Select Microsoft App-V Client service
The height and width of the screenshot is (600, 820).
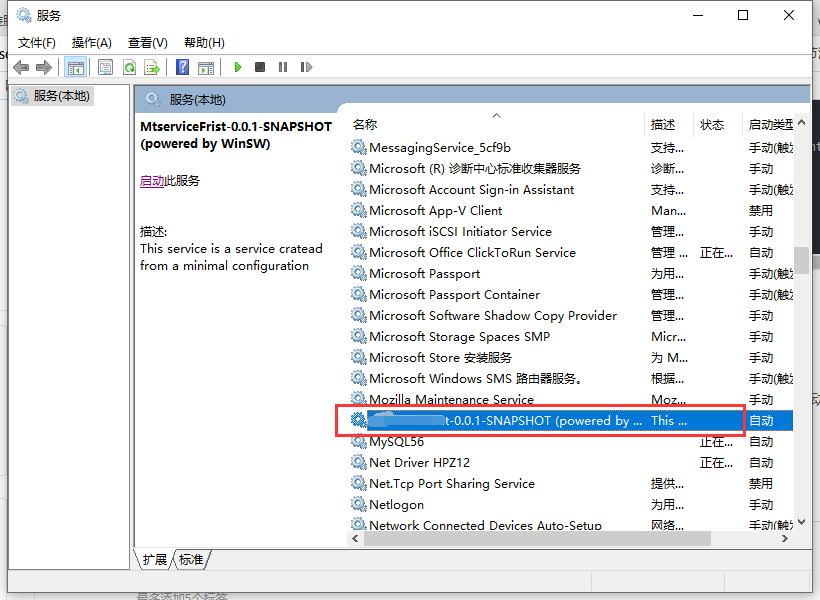(x=571, y=211)
